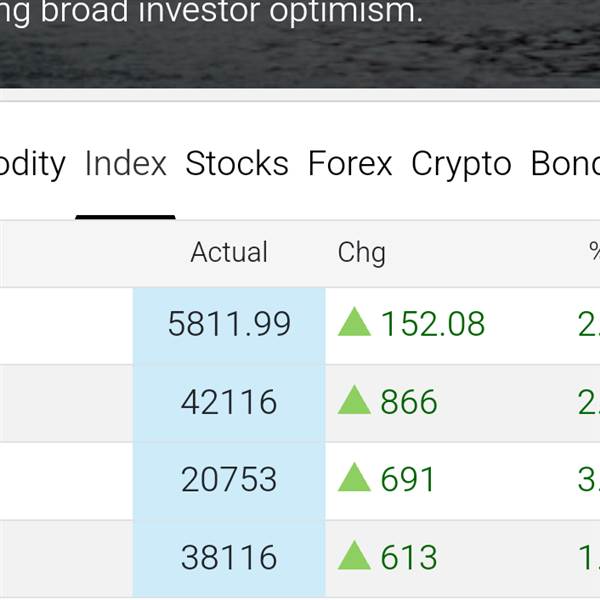
Task: Click the 691 change value
Action: [408, 479]
